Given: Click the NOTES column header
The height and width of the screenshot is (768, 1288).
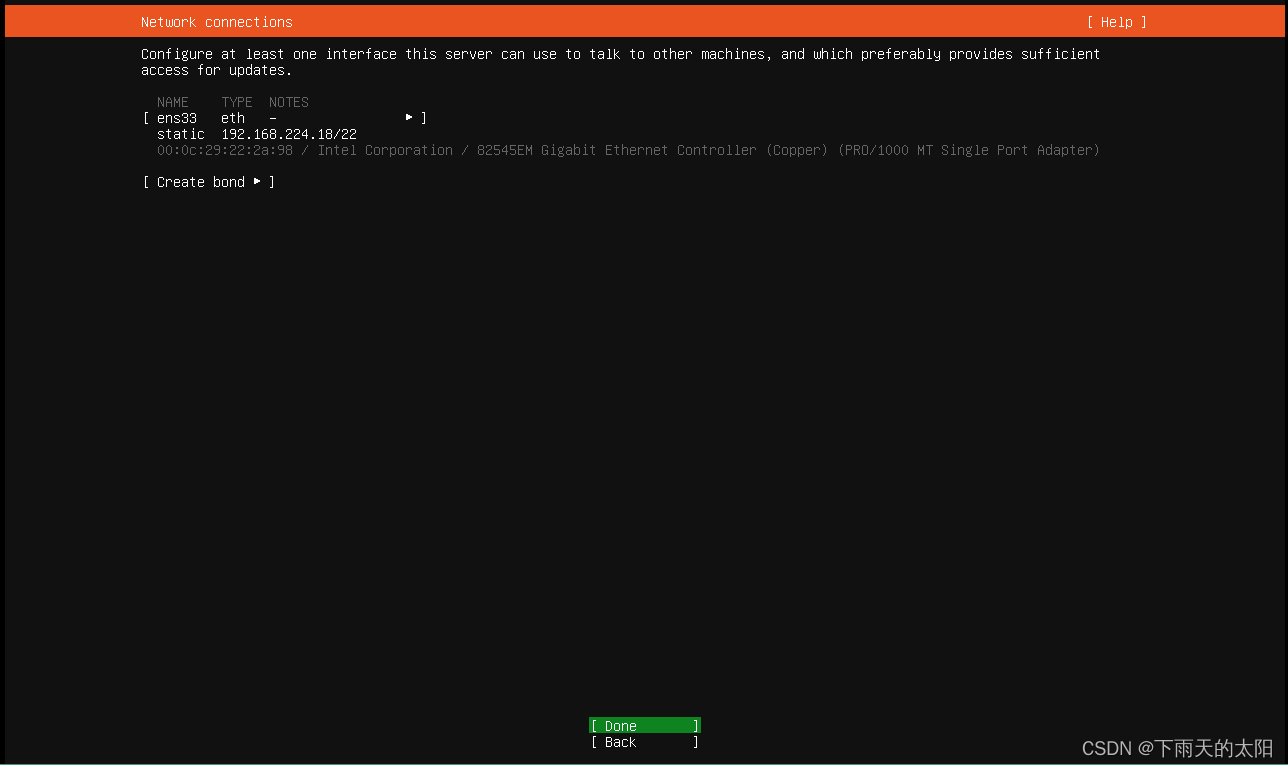Looking at the screenshot, I should tap(288, 101).
